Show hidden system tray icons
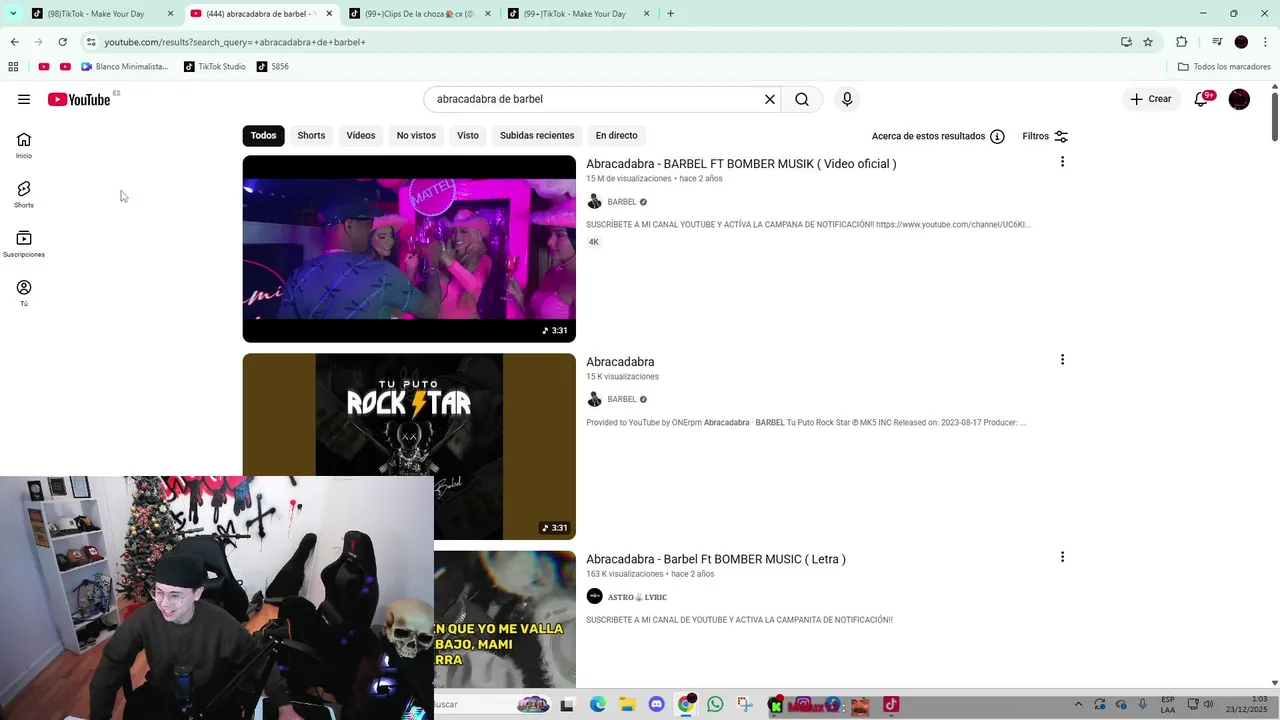1280x720 pixels. point(1078,704)
